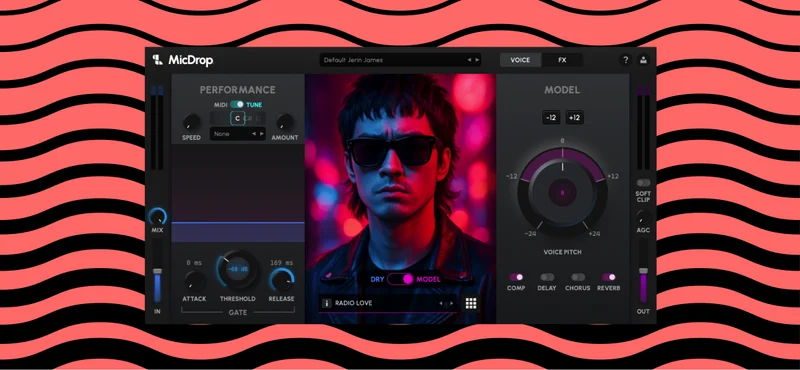Viewport: 800px width, 370px height.
Task: Switch to the next voice model from RADIO LOVE
Action: (x=451, y=303)
